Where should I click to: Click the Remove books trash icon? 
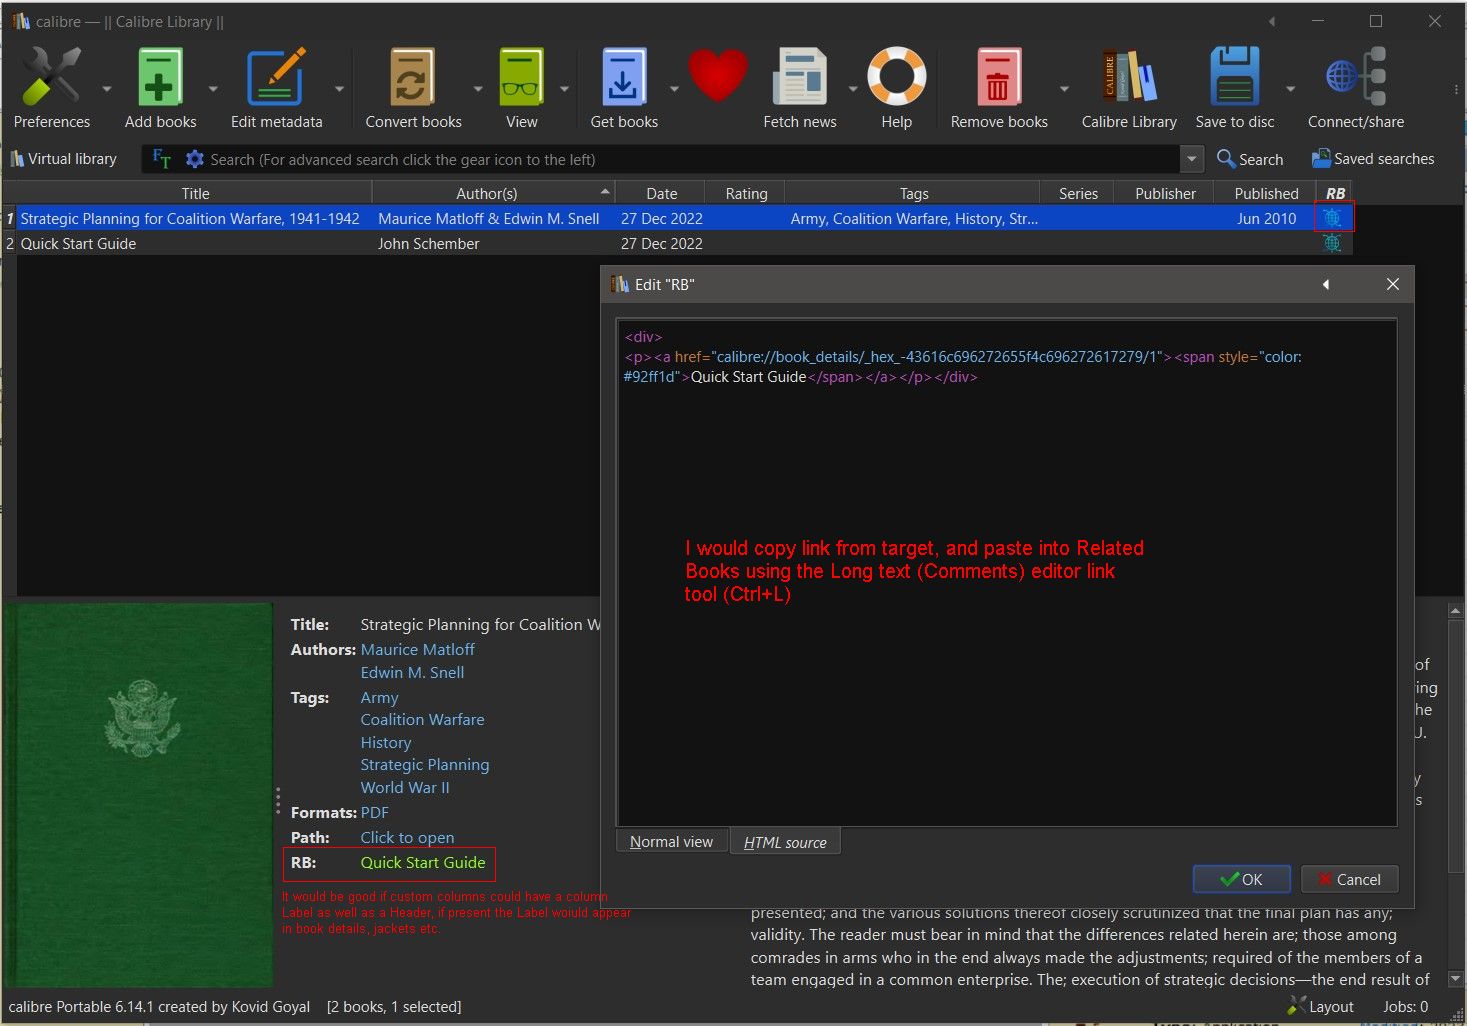[x=998, y=77]
